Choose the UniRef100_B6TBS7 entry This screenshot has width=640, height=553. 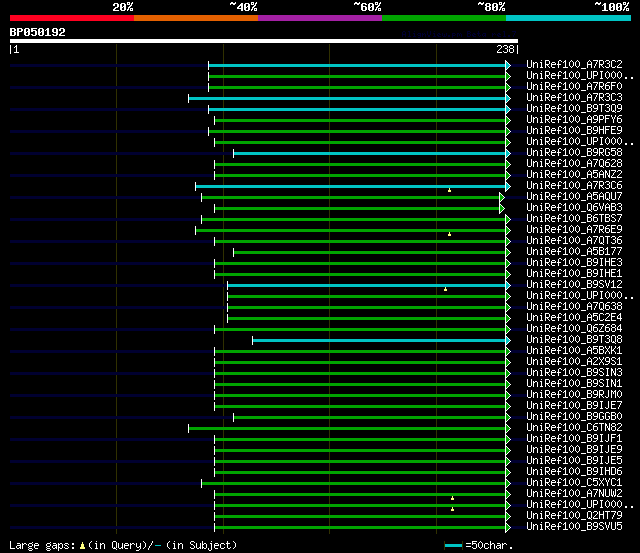(574, 219)
